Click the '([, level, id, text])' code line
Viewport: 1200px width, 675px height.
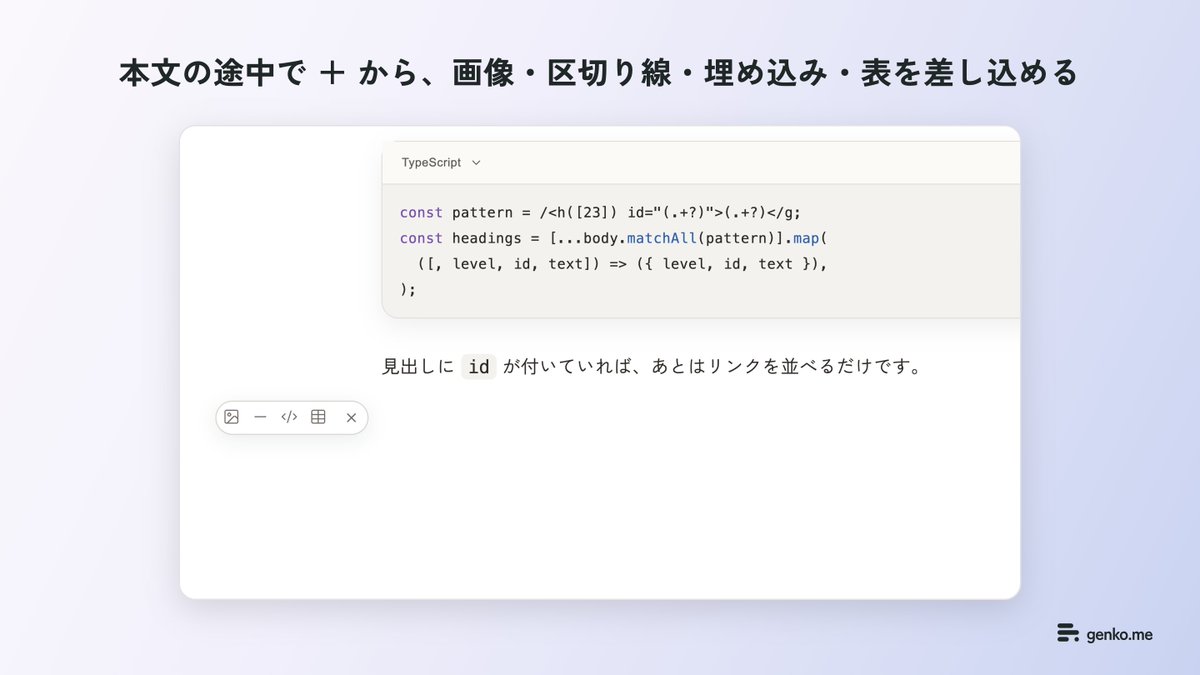click(624, 264)
